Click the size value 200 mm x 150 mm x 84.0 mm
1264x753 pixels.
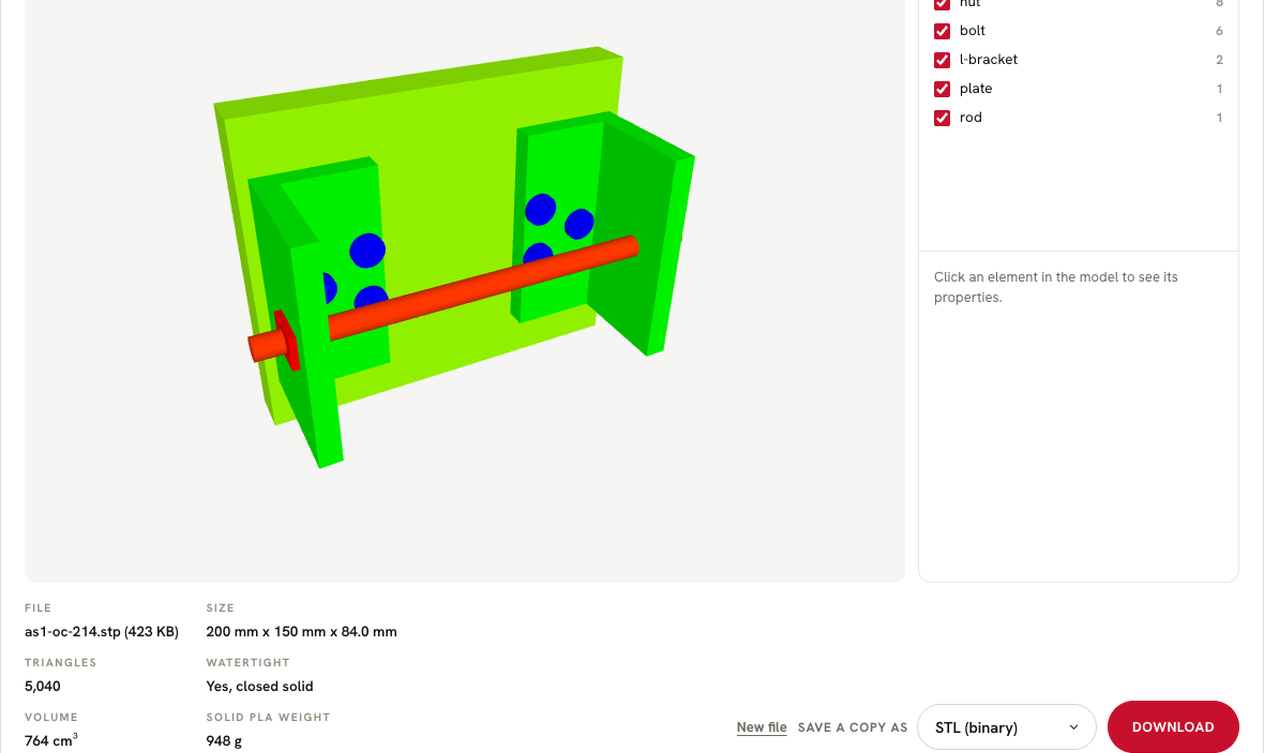coord(301,632)
